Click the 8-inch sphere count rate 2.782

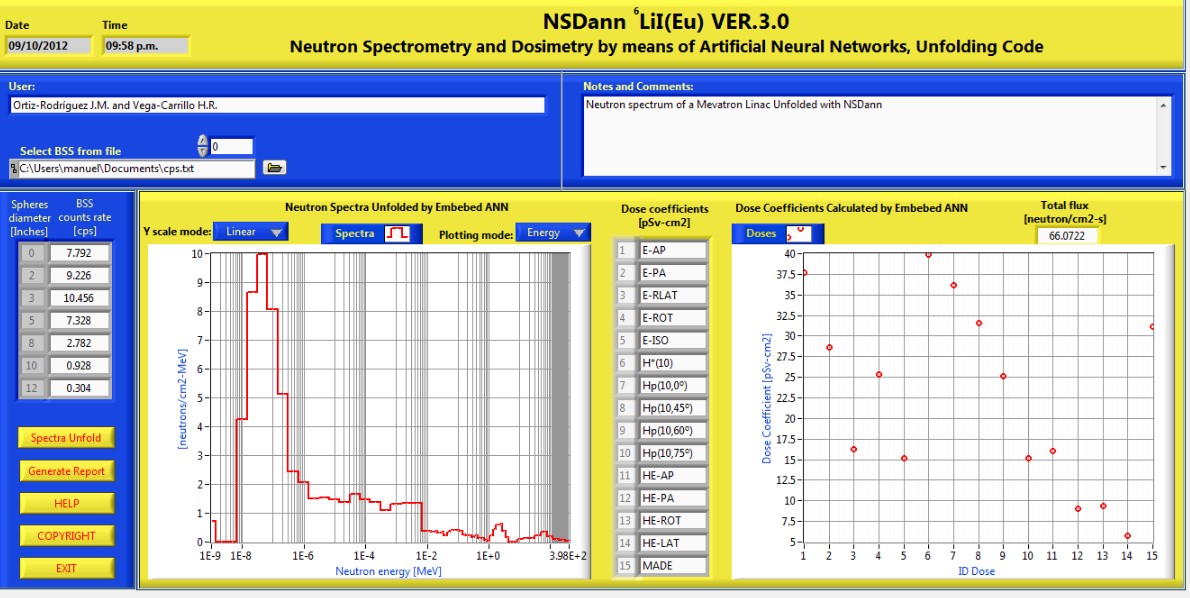[x=80, y=343]
